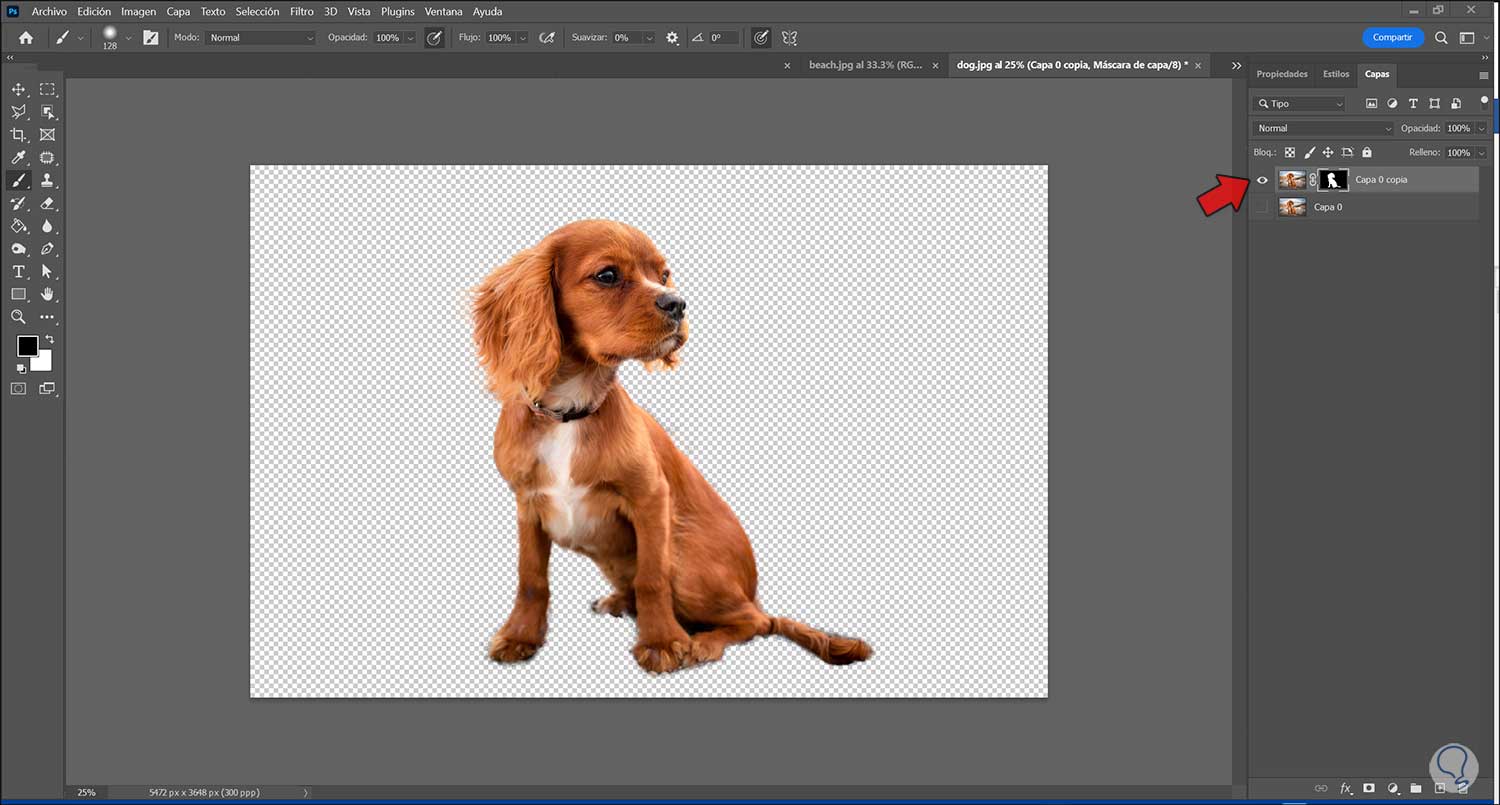Select the layer mask thumbnail of Capa 0 copia
Viewport: 1500px width, 805px height.
tap(1333, 180)
